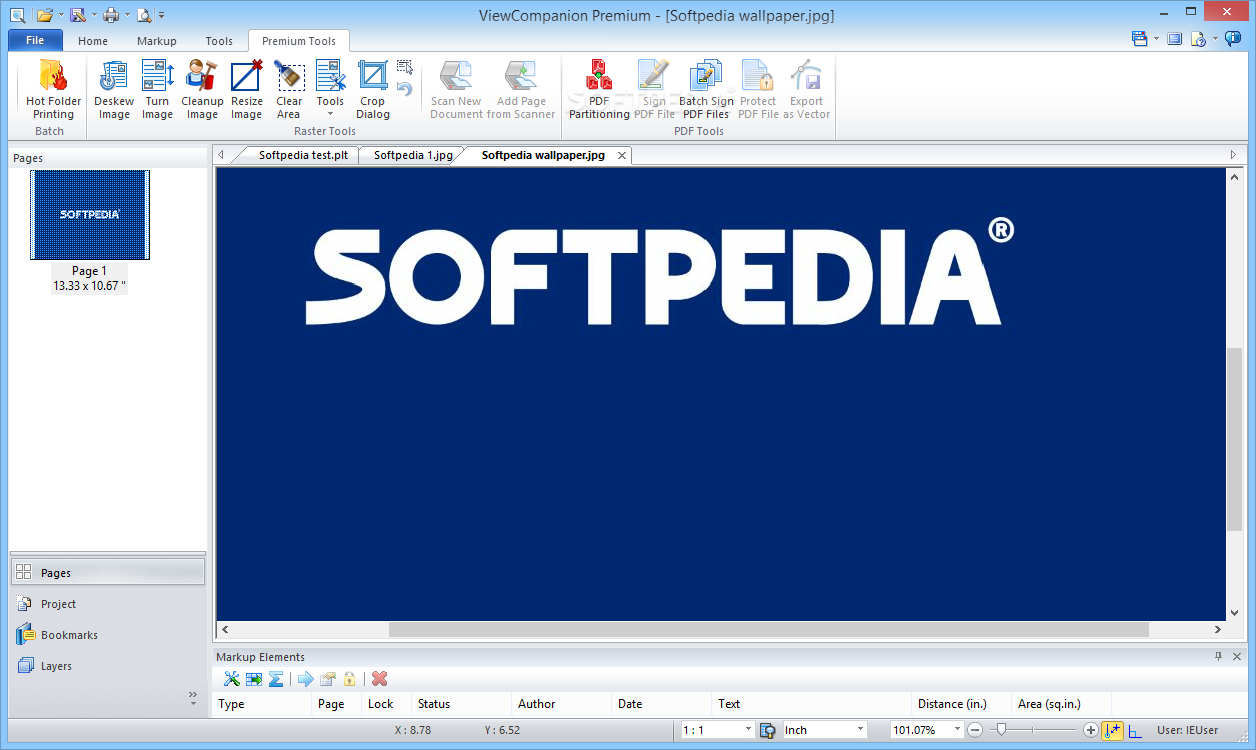Click the sigma sum icon in Markup Elements
The height and width of the screenshot is (750, 1256).
coord(276,679)
